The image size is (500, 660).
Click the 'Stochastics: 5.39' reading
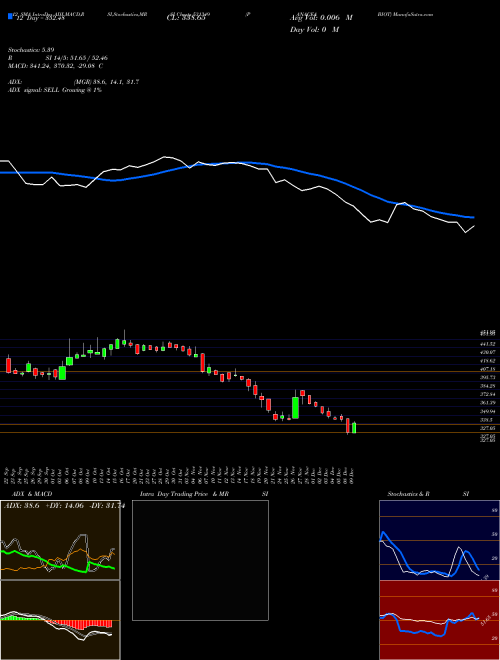[x=31, y=50]
